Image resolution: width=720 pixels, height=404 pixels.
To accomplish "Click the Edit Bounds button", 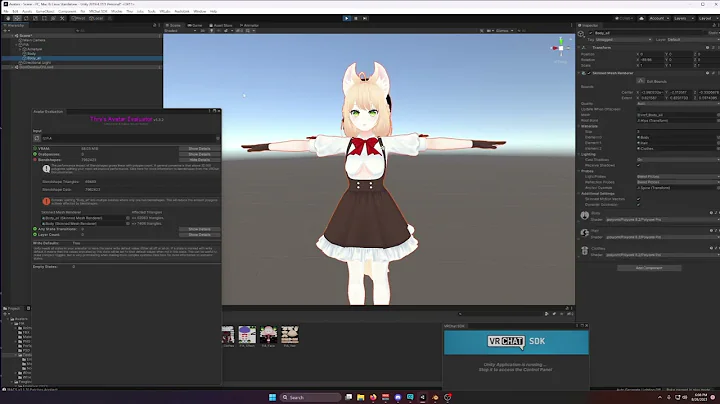I will click(641, 81).
